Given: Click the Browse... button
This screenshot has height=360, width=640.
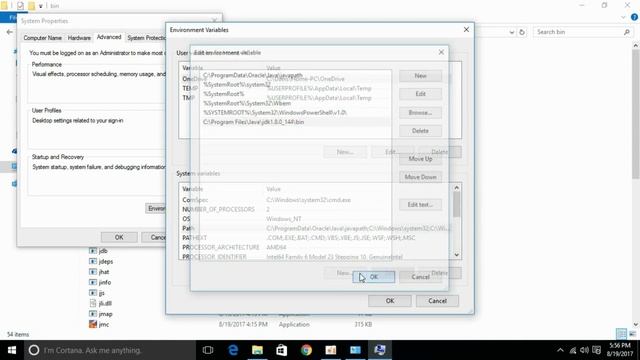Looking at the screenshot, I should pos(420,113).
